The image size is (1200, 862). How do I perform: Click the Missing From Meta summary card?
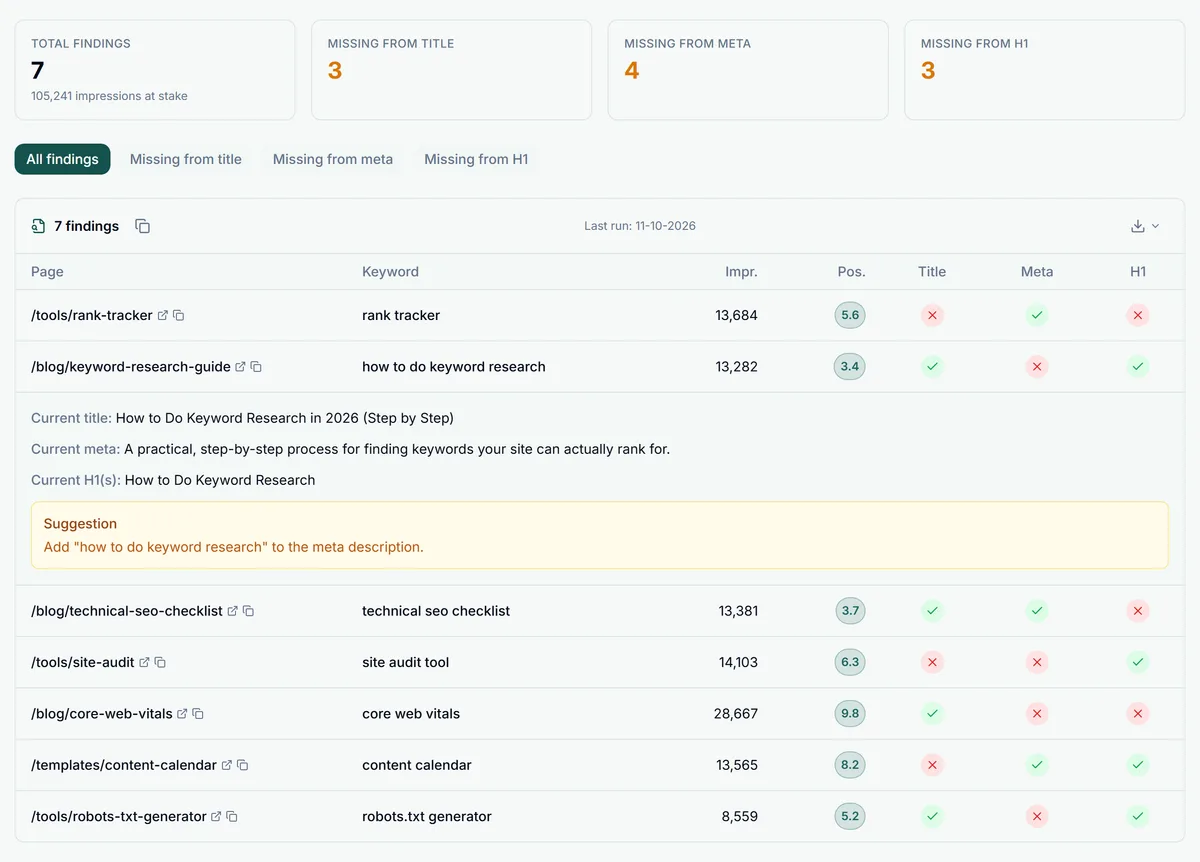[x=748, y=70]
